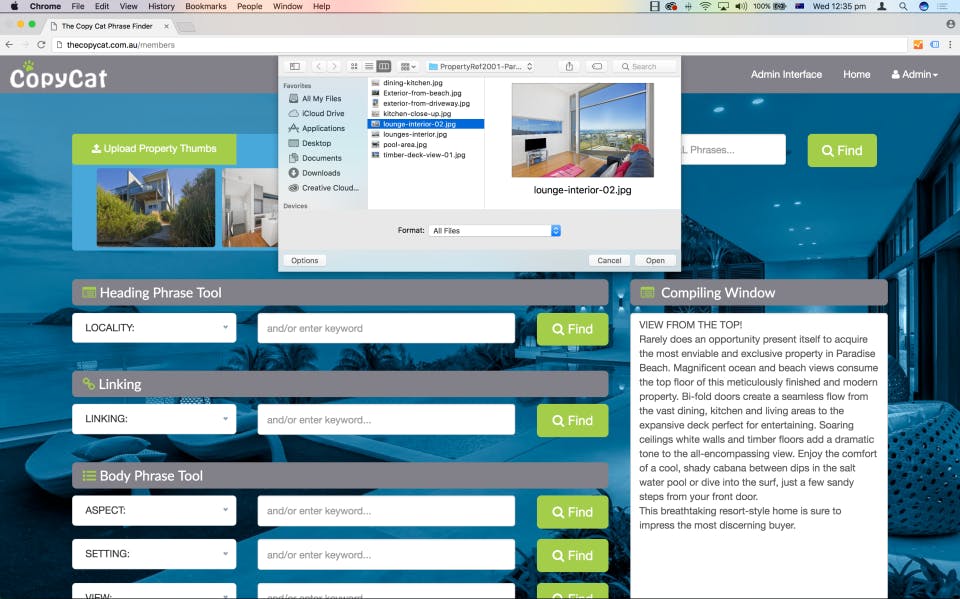Click Chrome back arrow

coord(9,45)
